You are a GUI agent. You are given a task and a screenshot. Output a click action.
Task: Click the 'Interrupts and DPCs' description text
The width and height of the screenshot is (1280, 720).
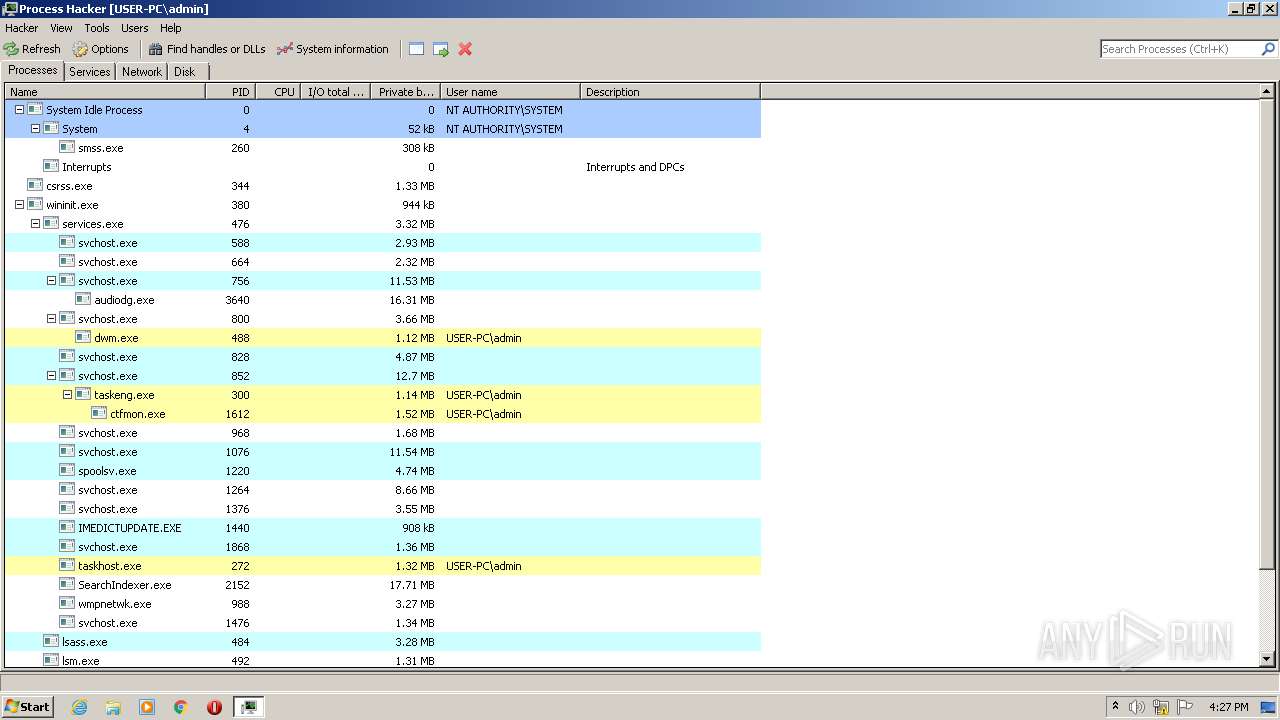click(x=635, y=167)
